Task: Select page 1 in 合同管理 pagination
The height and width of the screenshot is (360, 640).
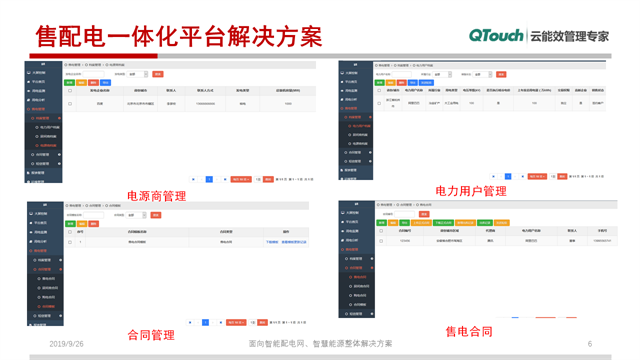Action: coord(205,322)
